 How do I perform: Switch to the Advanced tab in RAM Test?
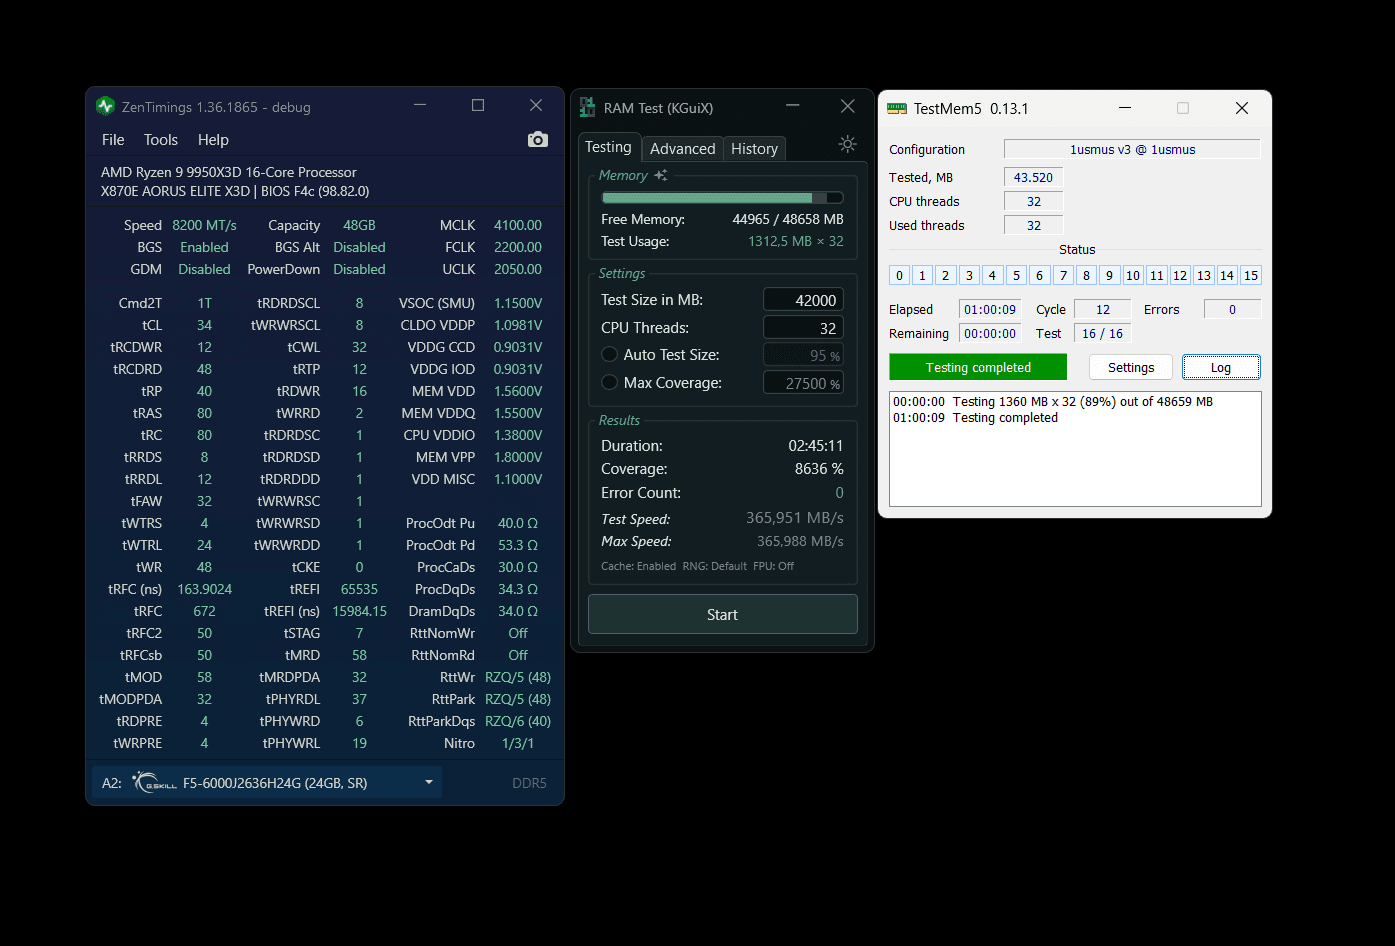point(682,149)
